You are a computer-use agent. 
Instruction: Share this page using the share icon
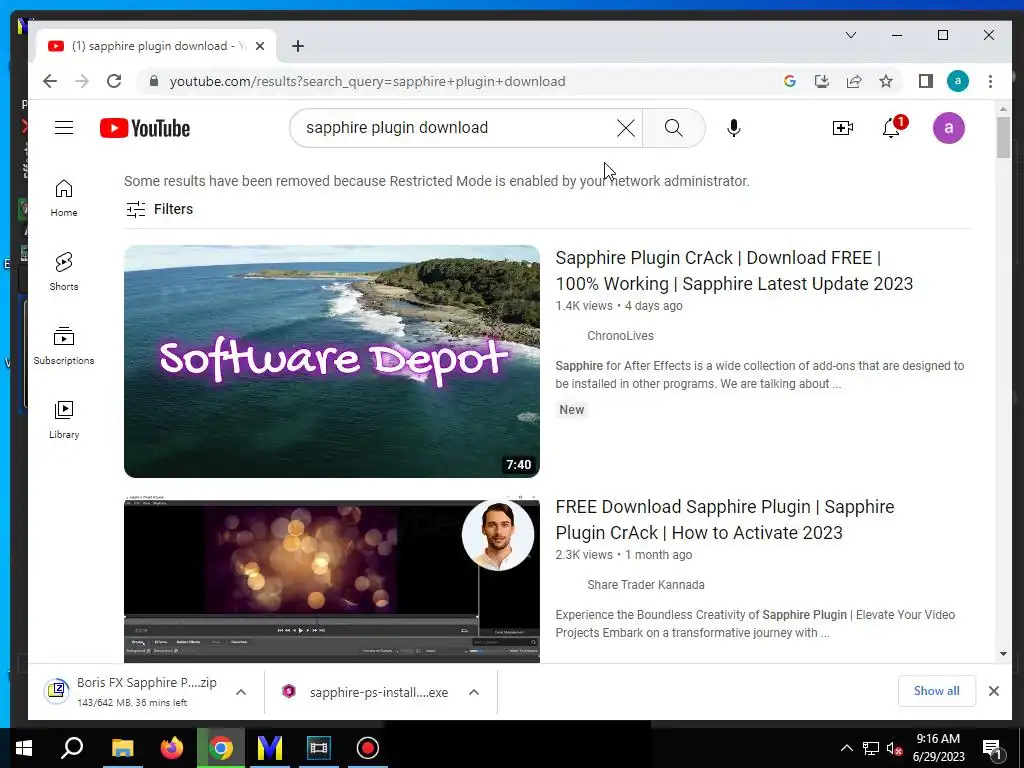pyautogui.click(x=854, y=81)
